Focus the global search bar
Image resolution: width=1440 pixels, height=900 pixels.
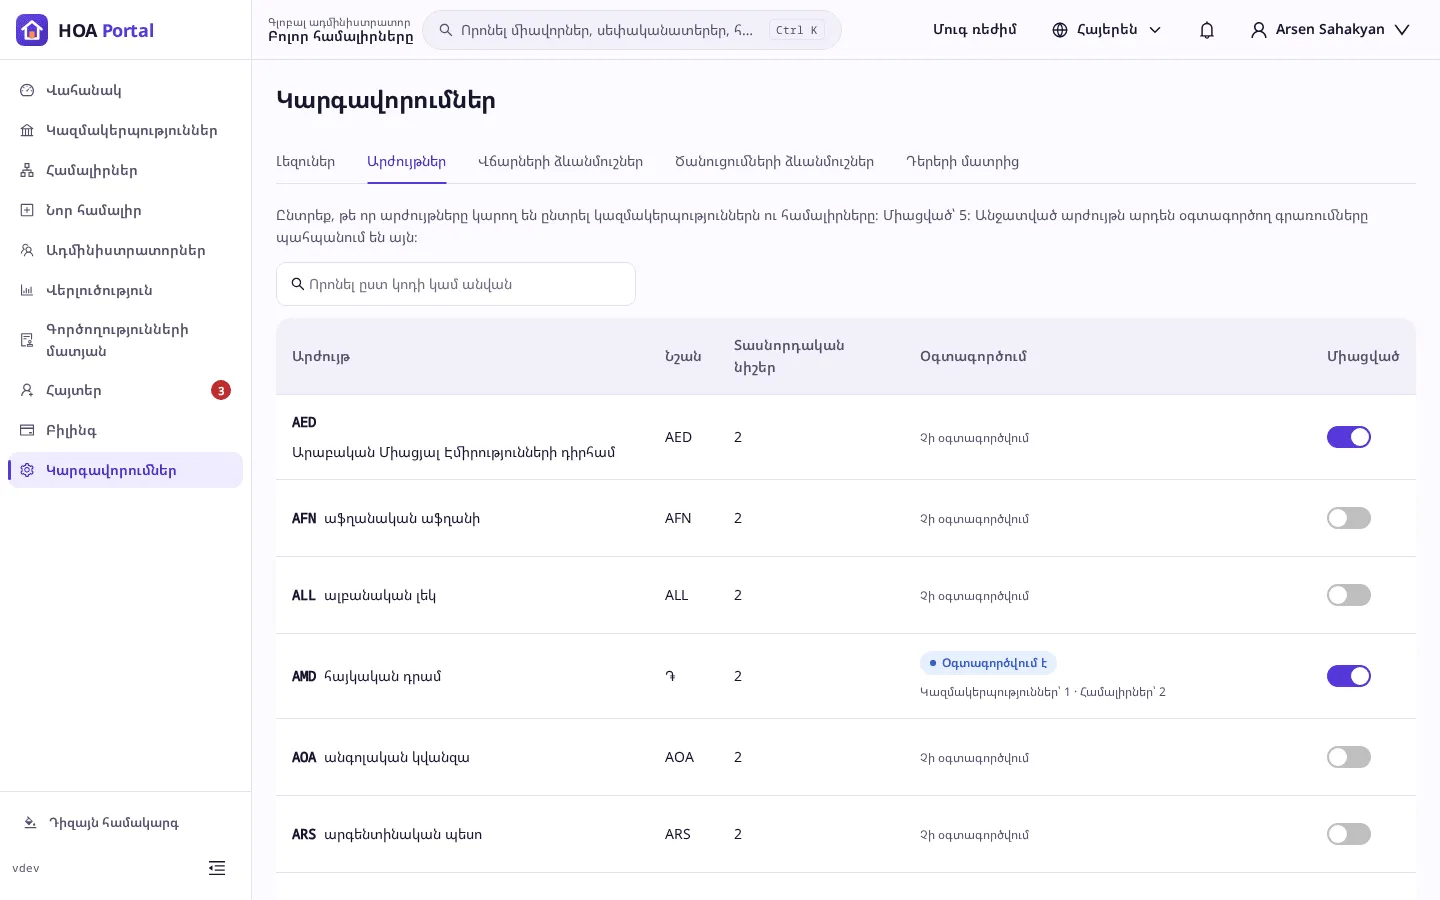click(632, 30)
